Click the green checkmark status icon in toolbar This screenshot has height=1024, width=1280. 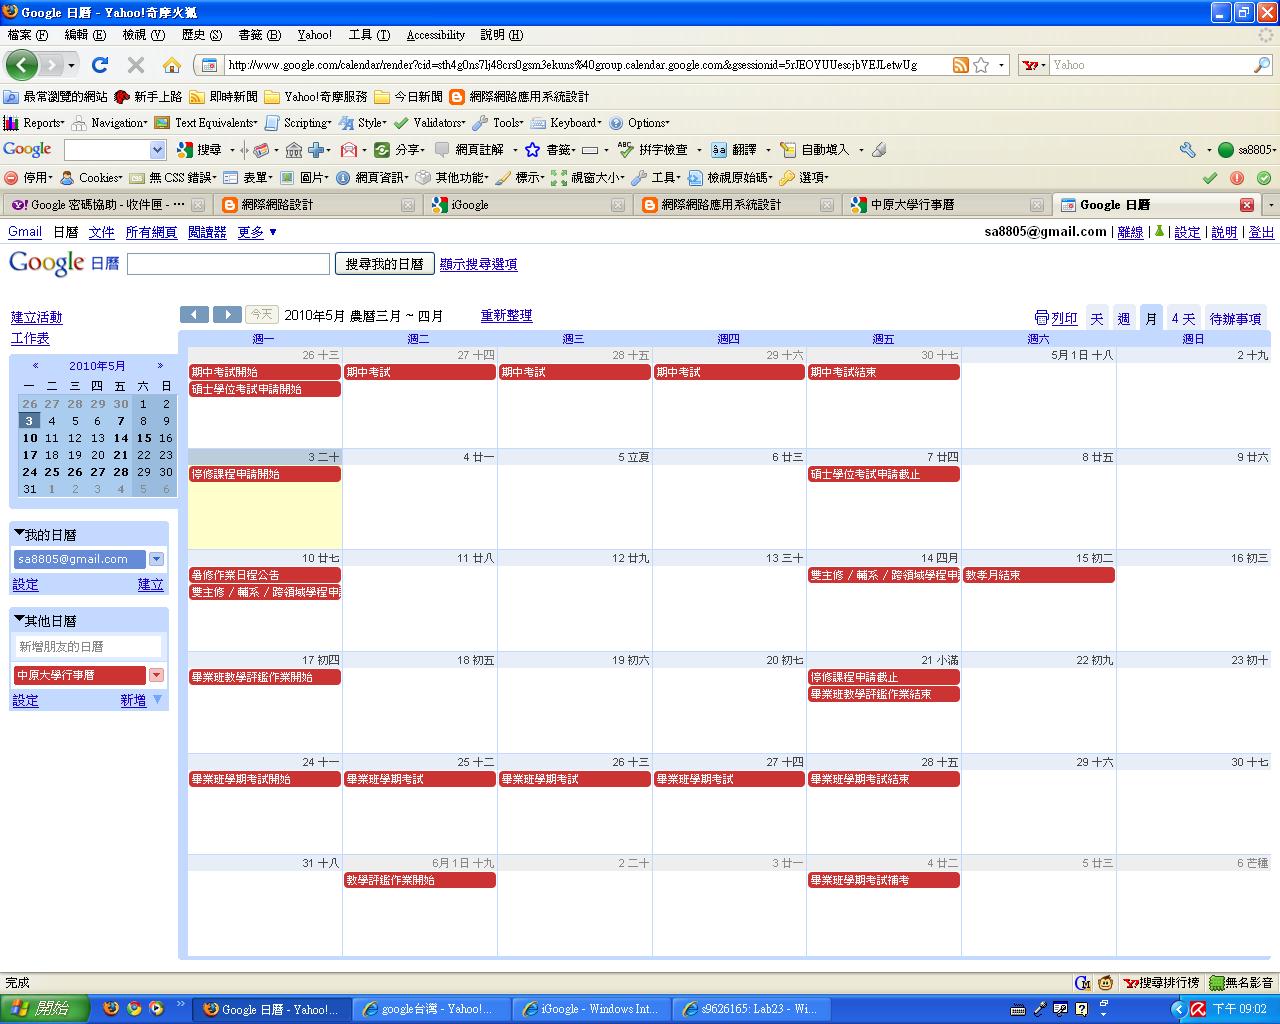pyautogui.click(x=1210, y=178)
